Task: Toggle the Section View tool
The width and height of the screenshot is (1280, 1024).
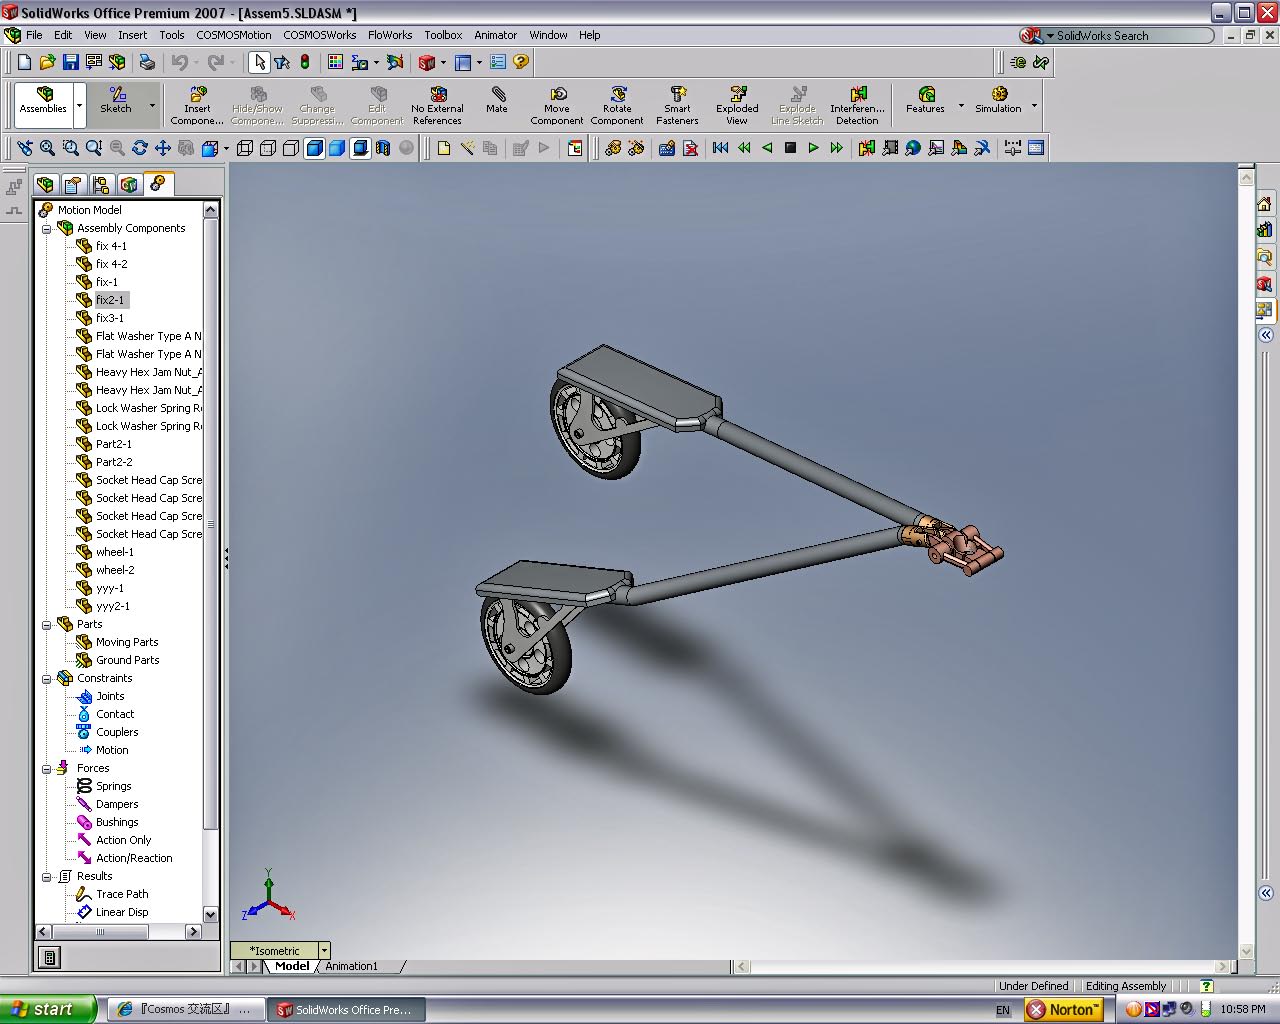Action: tap(383, 148)
